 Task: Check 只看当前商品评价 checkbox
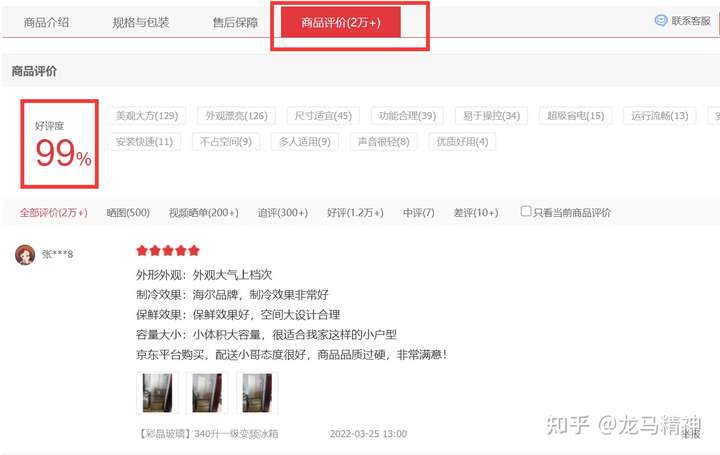(526, 211)
